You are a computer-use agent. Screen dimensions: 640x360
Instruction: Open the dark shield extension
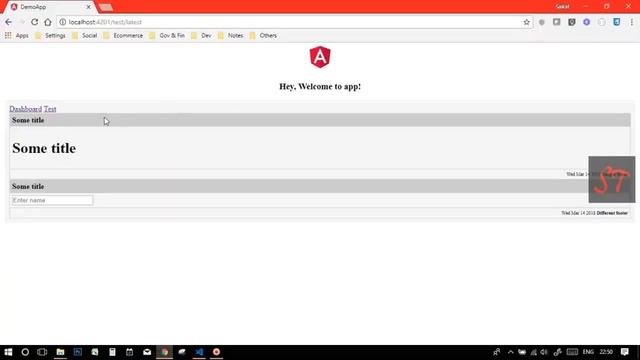[572, 22]
